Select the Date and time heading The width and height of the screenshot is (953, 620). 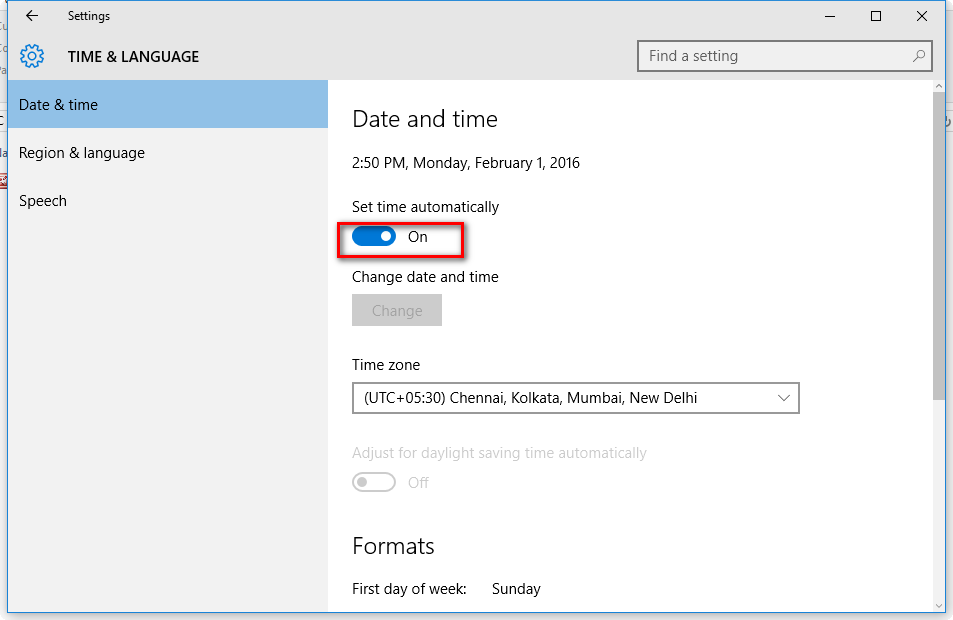click(x=425, y=118)
